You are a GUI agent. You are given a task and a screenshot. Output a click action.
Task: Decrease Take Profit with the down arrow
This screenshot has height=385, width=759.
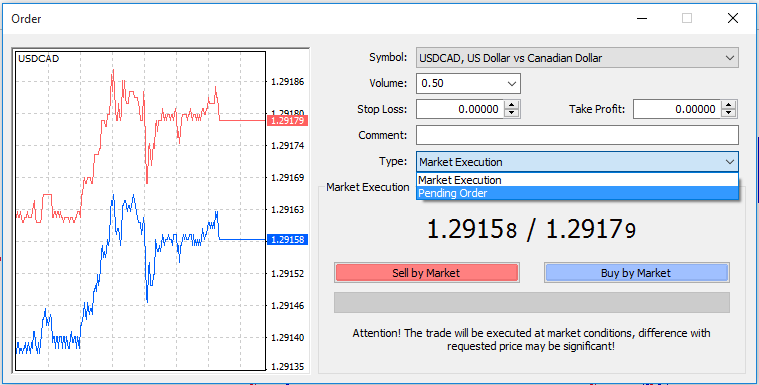pos(729,113)
